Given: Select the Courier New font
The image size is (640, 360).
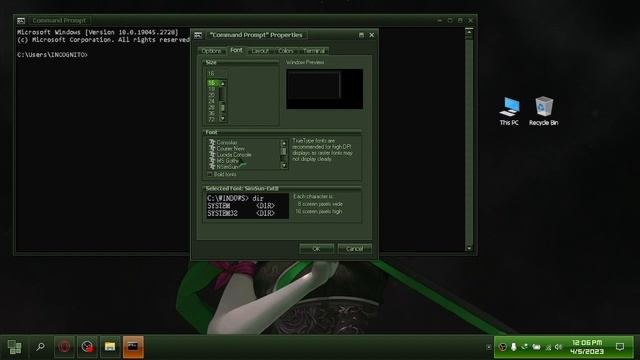Looking at the screenshot, I should tap(231, 149).
